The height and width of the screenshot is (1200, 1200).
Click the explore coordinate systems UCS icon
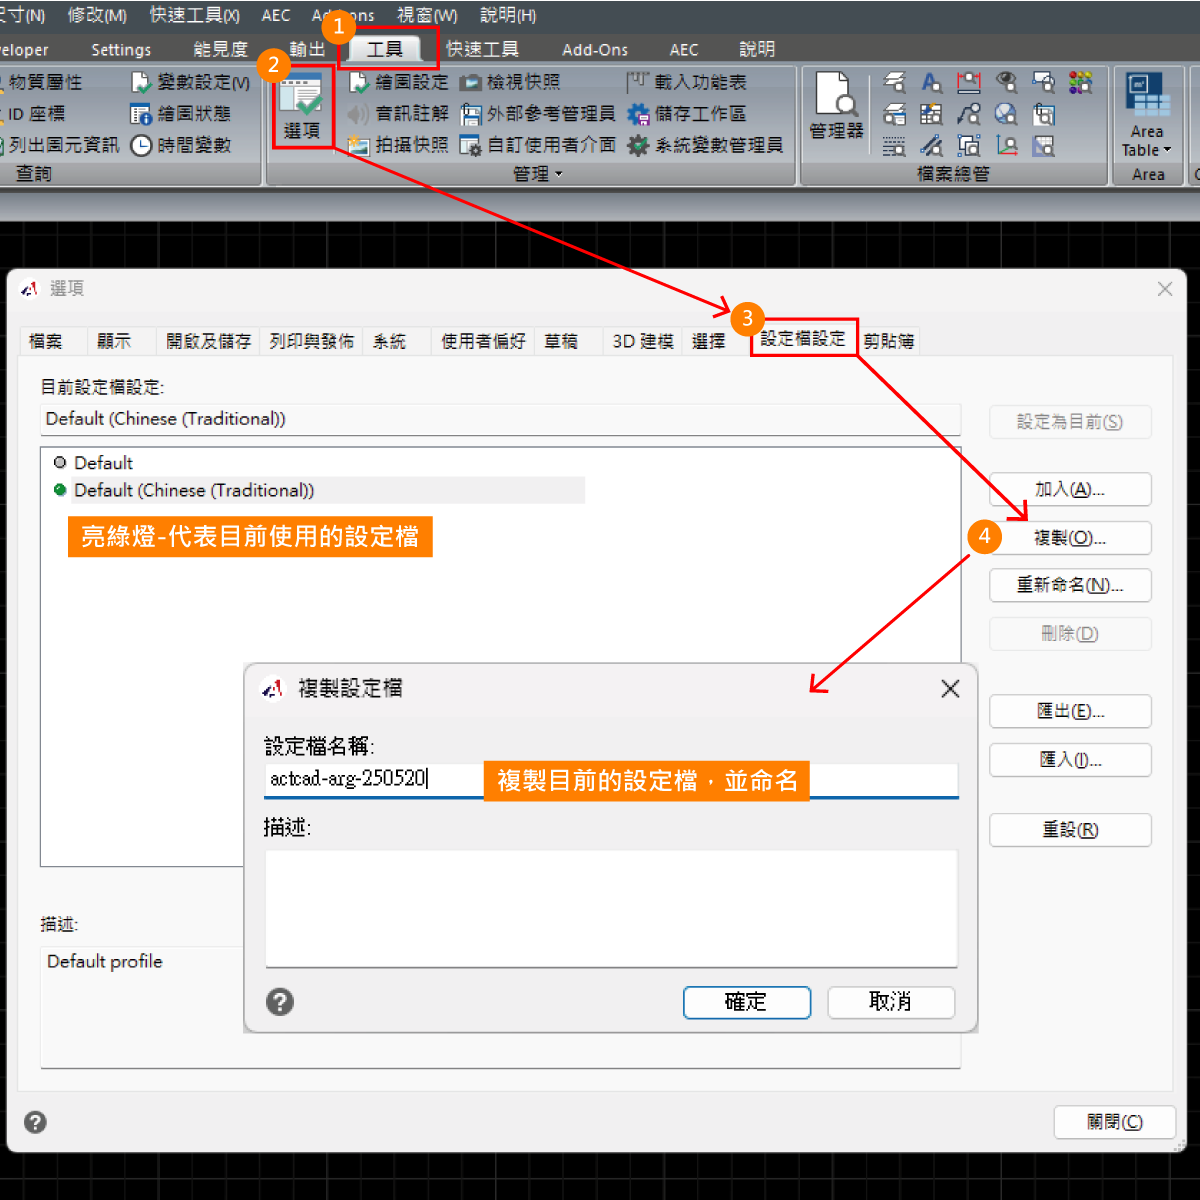pos(1007,146)
